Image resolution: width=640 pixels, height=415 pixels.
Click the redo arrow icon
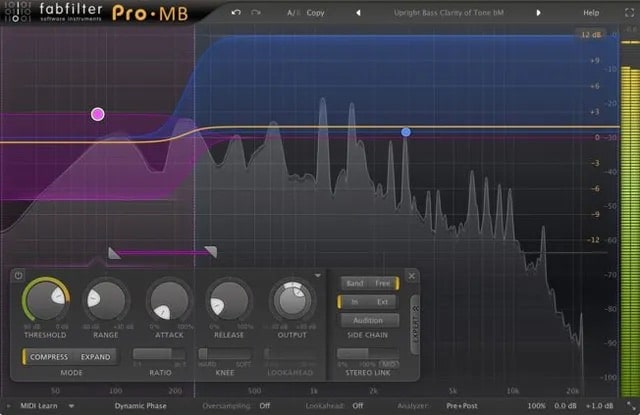(x=256, y=13)
